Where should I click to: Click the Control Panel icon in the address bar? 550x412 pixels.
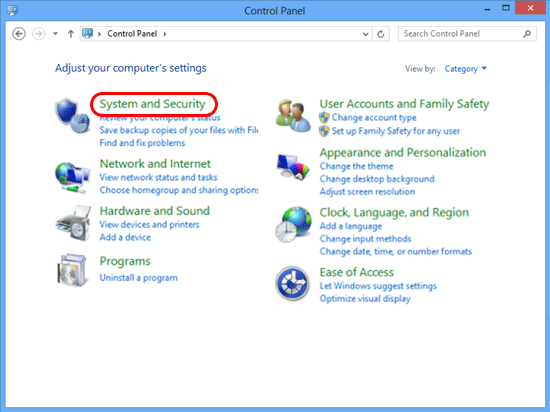(87, 34)
